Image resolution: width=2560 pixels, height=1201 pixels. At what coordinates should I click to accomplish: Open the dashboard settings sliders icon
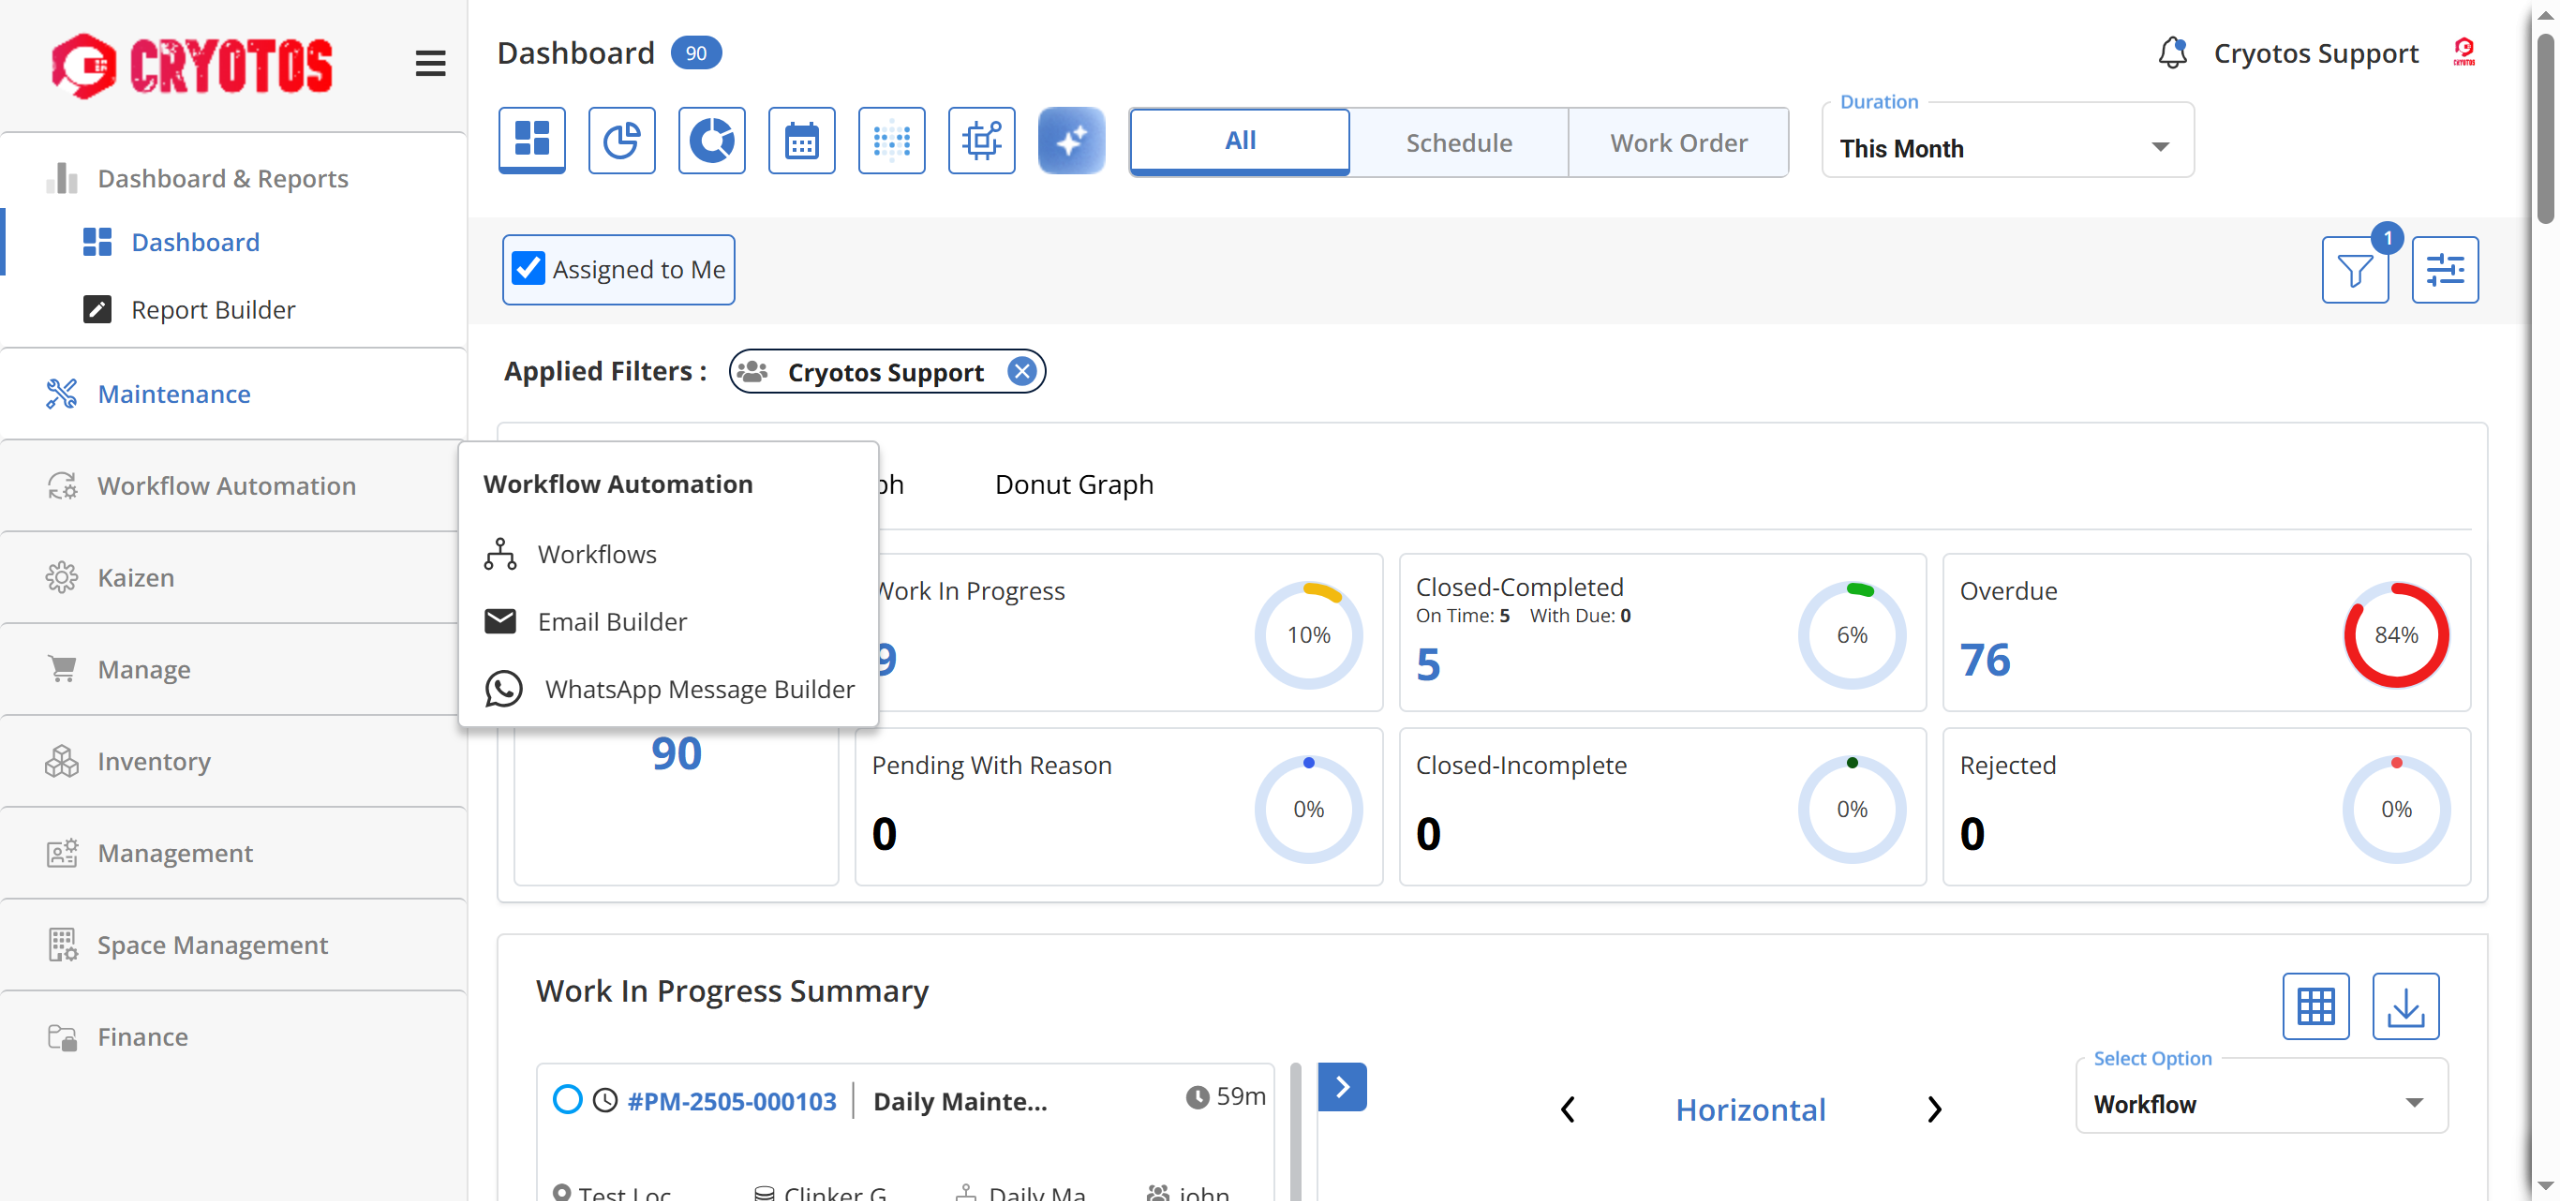2444,270
